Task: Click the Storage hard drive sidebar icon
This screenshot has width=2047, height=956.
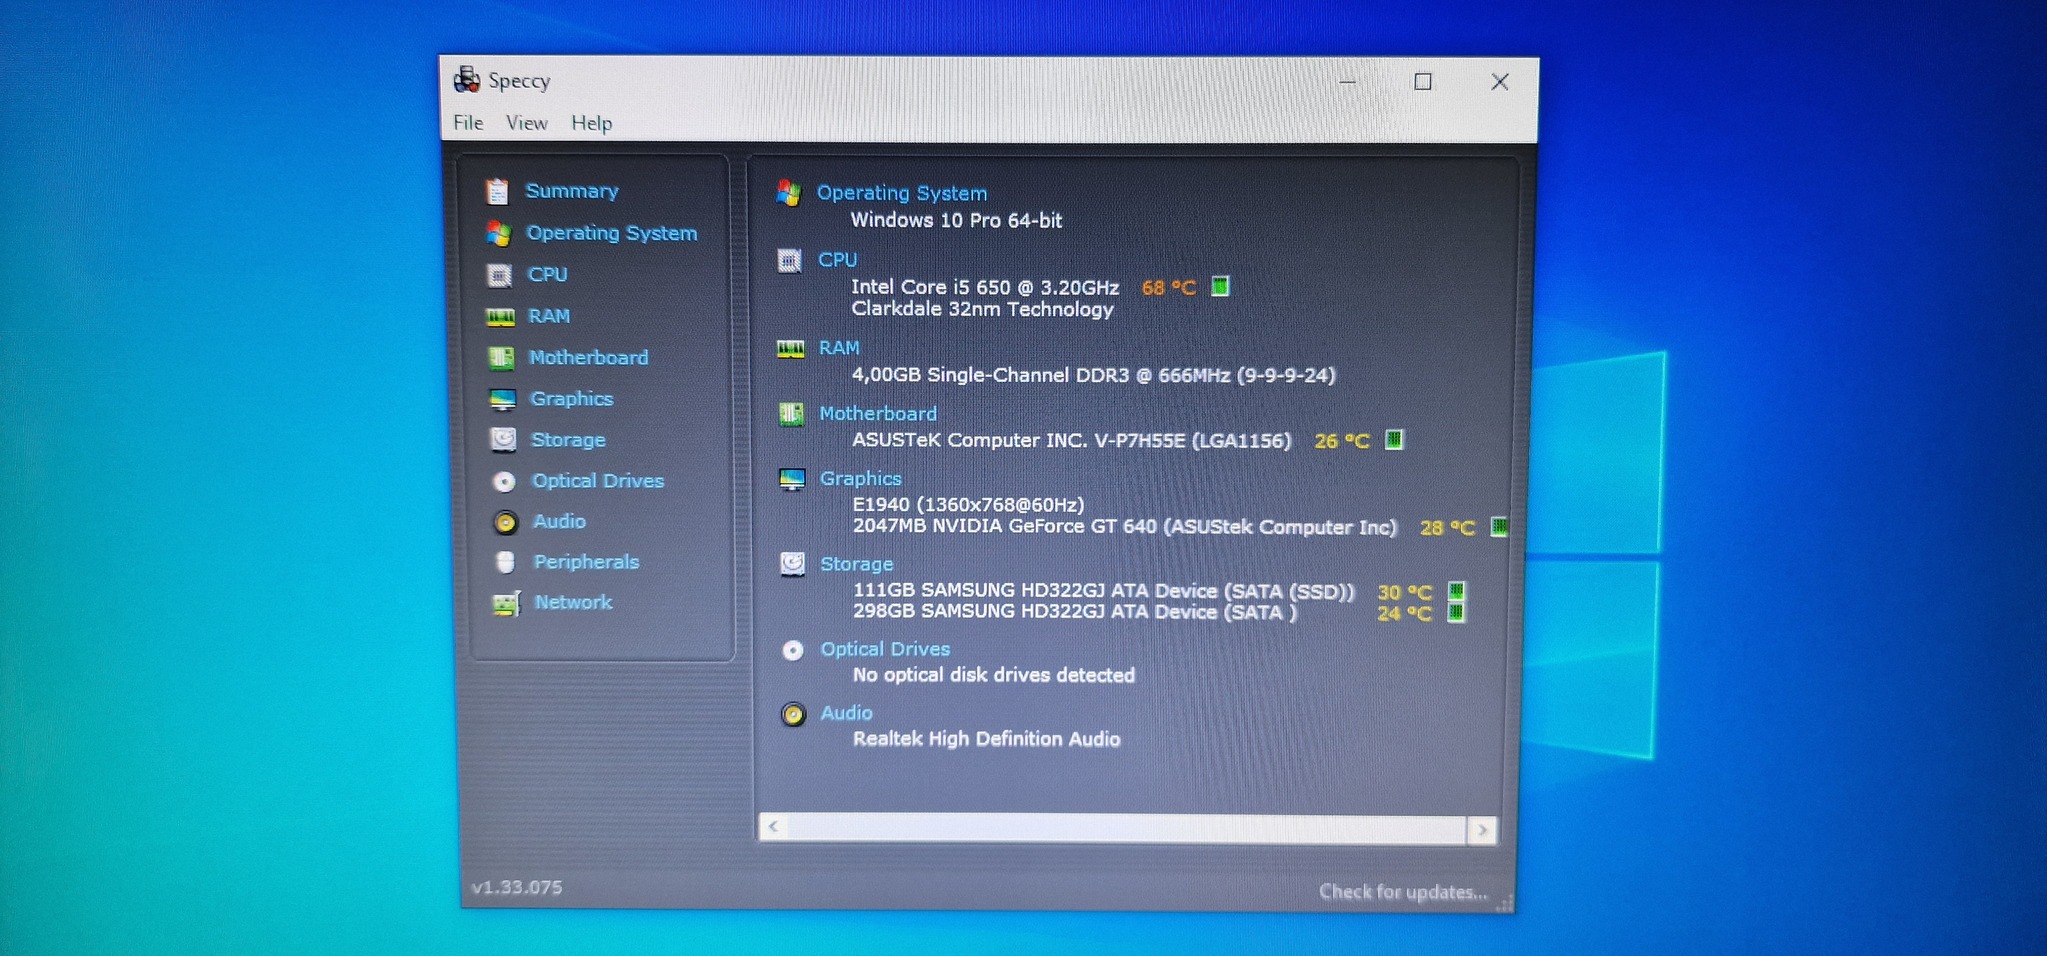Action: pos(503,440)
